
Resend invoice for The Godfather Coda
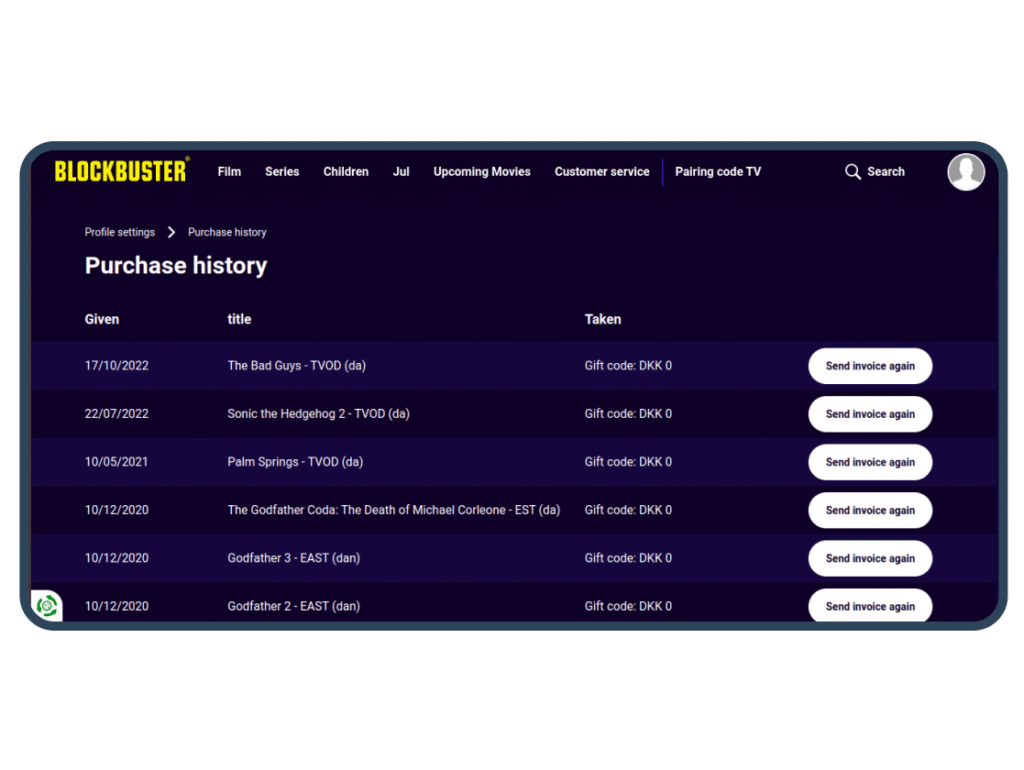870,510
